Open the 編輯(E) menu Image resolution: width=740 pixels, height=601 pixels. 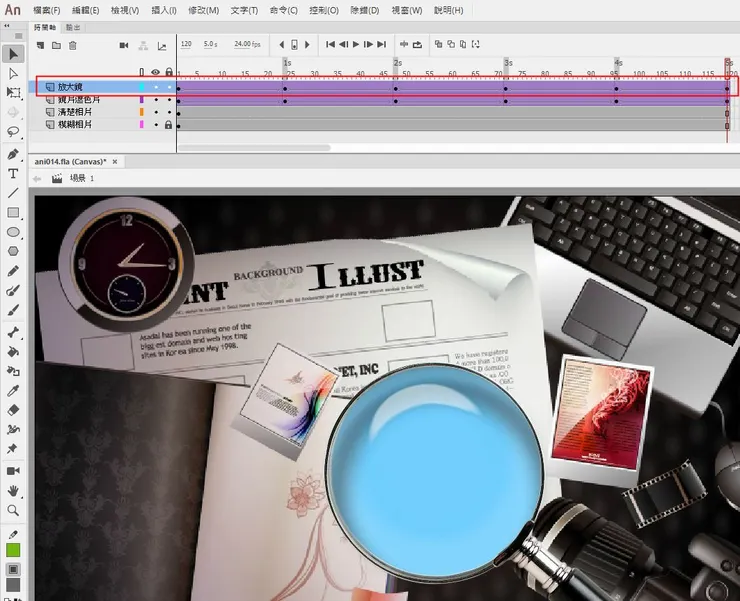point(85,10)
